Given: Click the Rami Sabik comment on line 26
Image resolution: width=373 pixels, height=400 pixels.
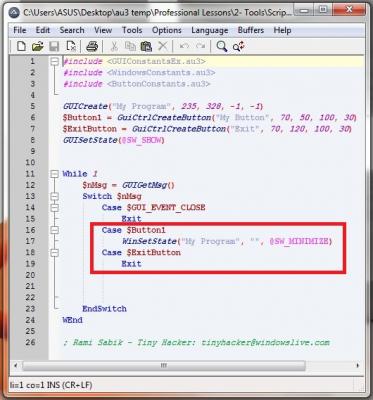Looking at the screenshot, I should tap(196, 343).
